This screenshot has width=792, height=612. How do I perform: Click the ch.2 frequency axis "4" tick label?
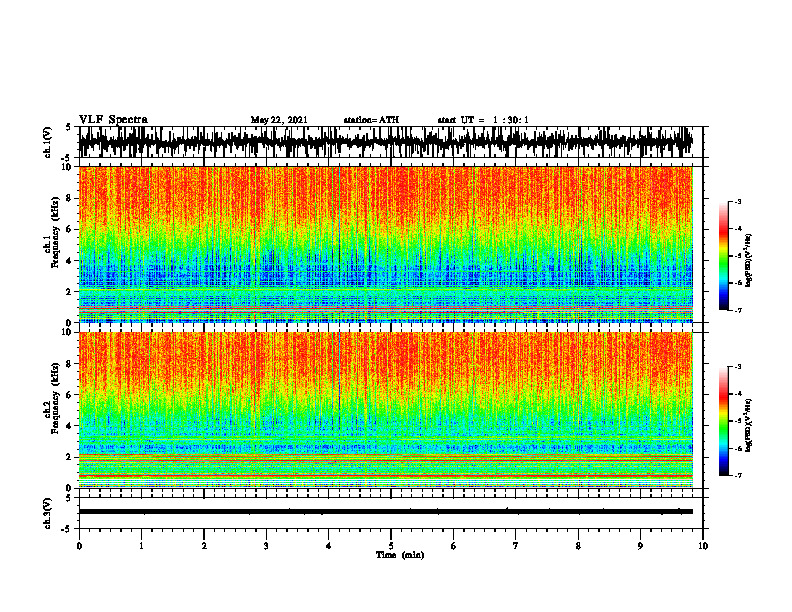[69, 426]
